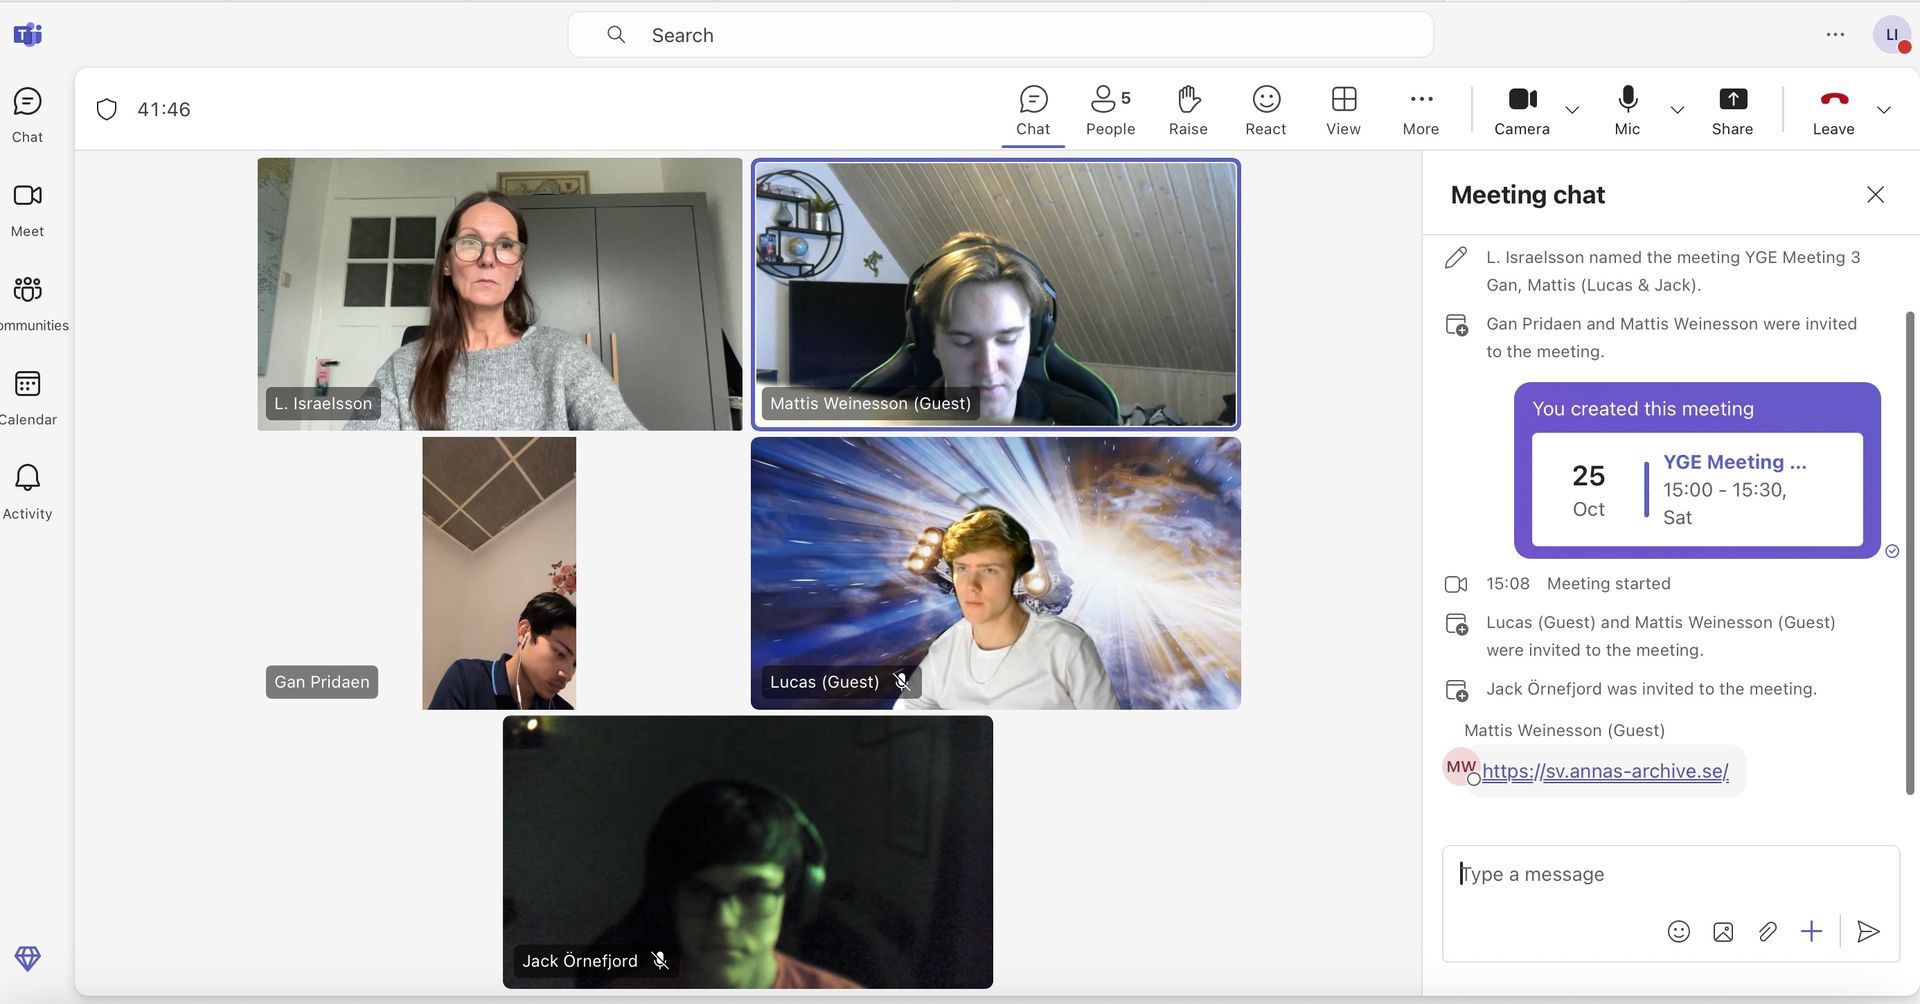Raise your hand in the meeting
Viewport: 1920px width, 1004px height.
[x=1187, y=109]
